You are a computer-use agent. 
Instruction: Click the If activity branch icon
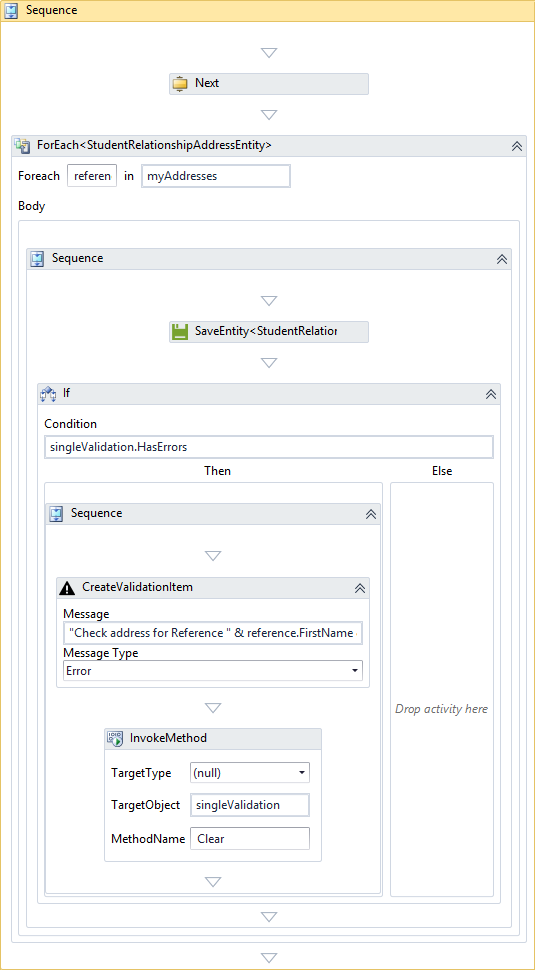tap(48, 393)
